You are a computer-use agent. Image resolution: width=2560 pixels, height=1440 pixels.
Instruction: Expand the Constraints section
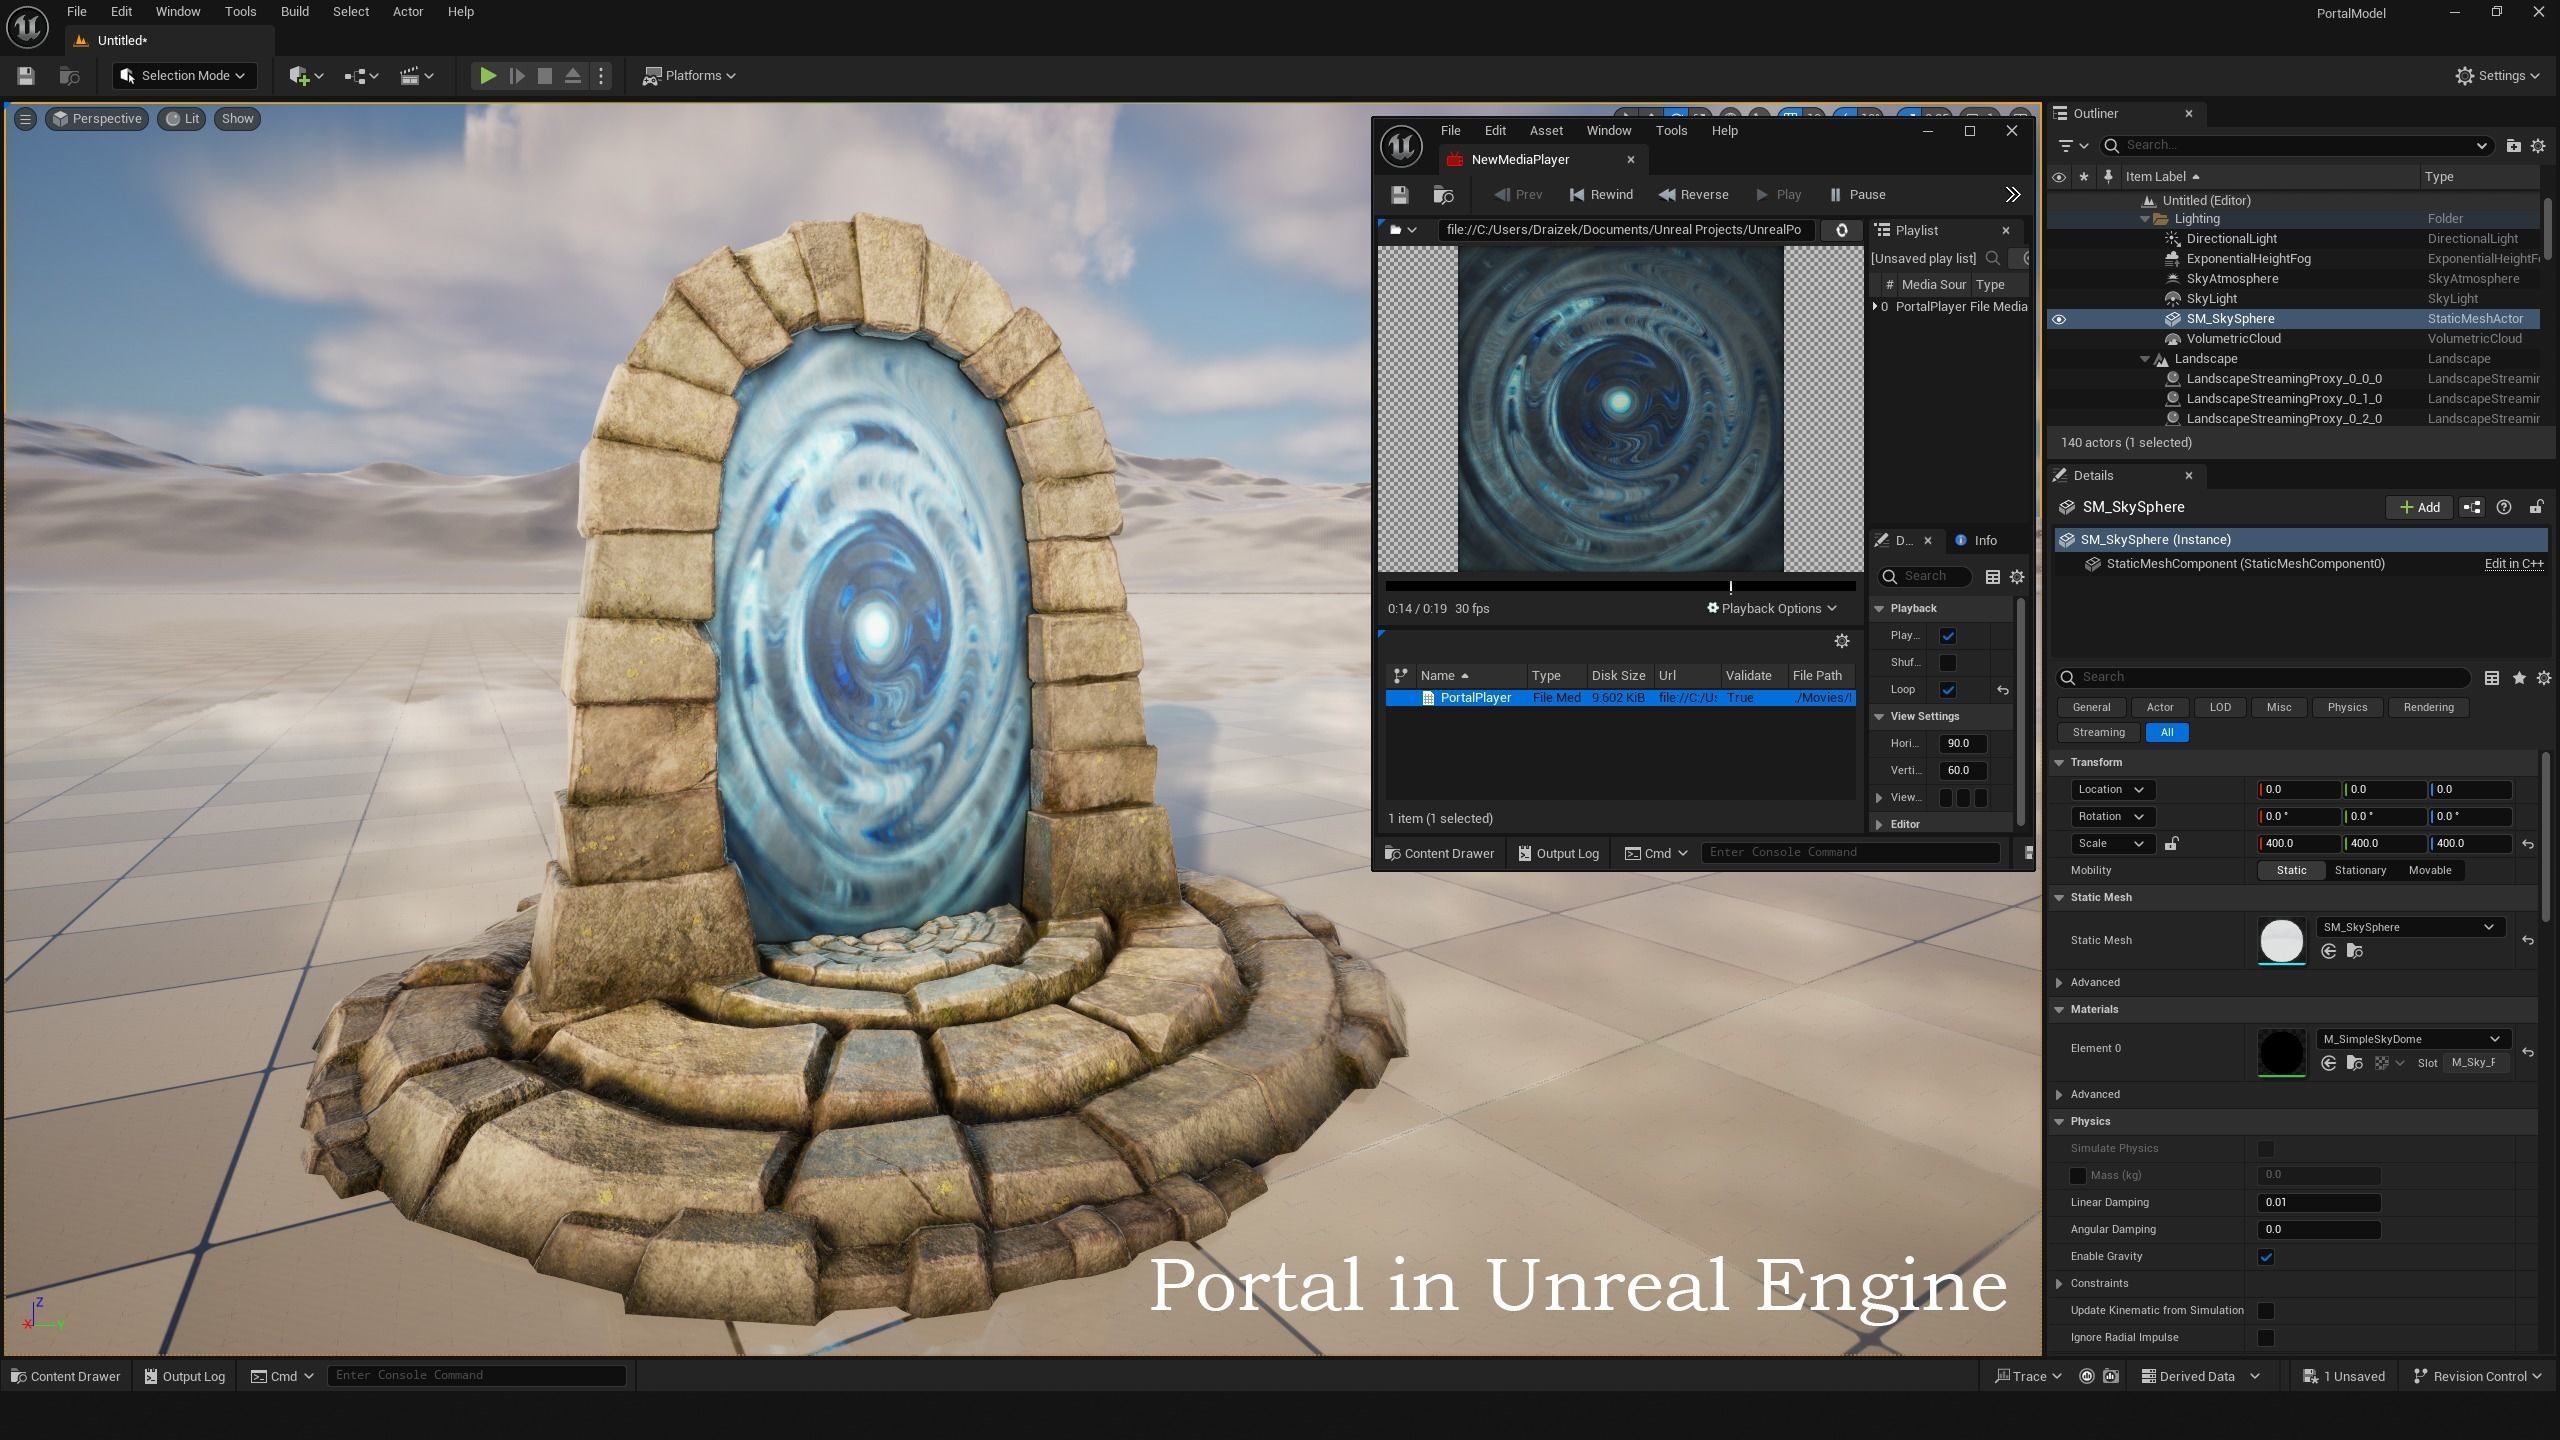point(2059,1284)
